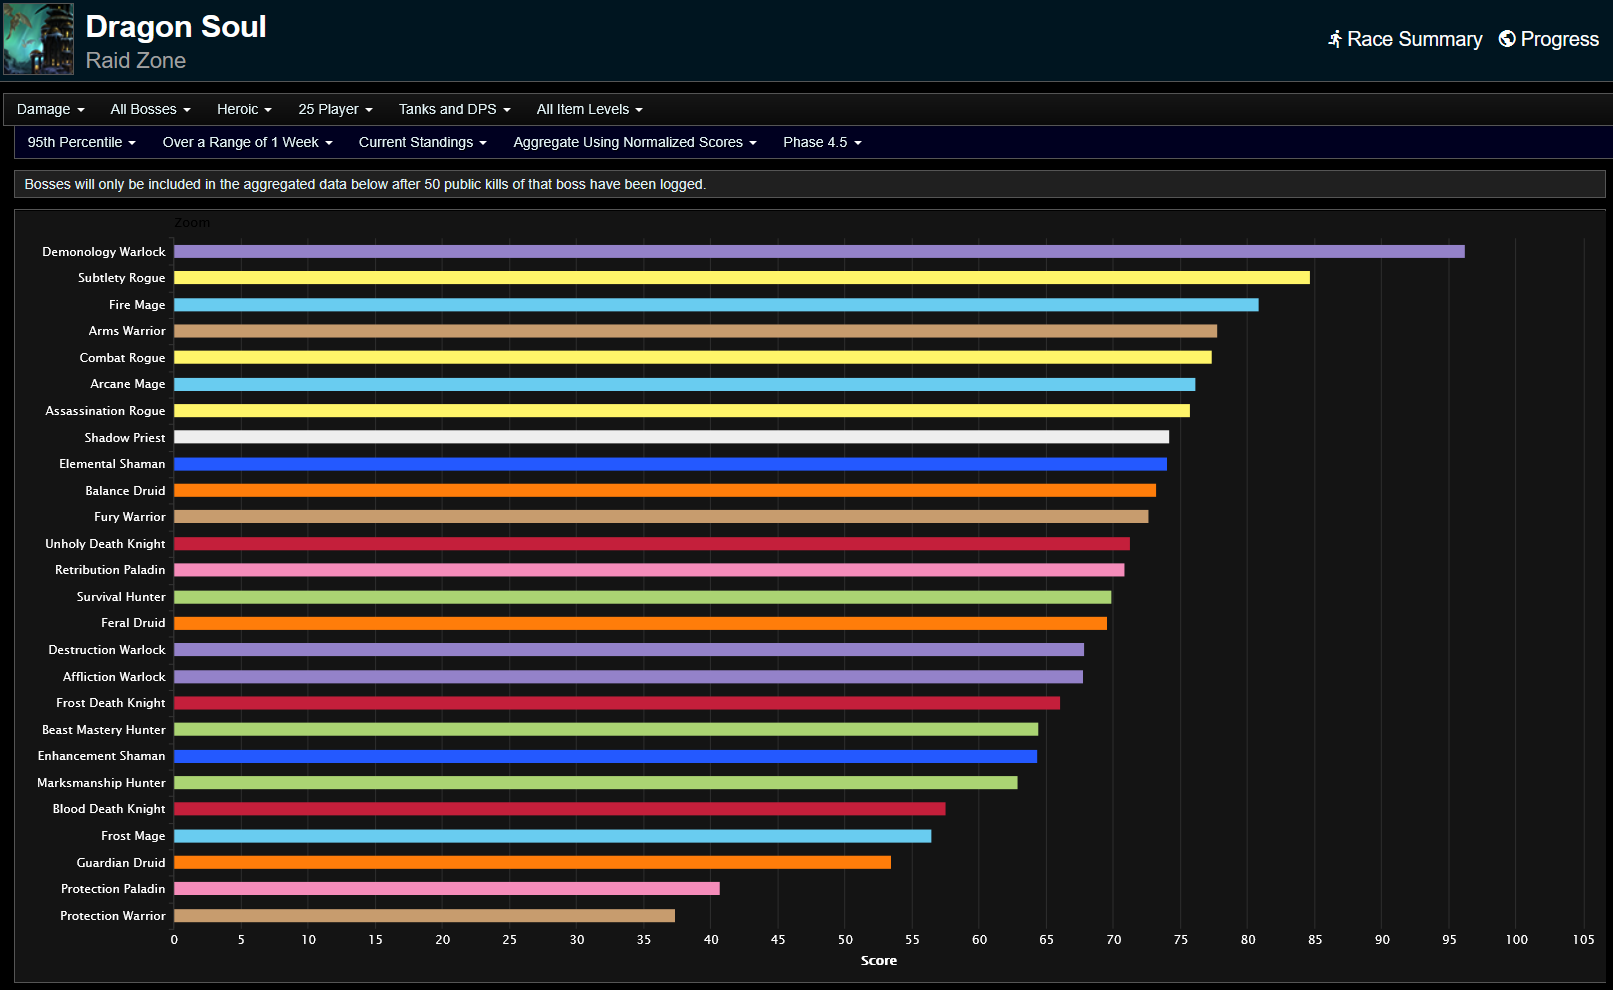Open the Current Standings menu

[422, 142]
